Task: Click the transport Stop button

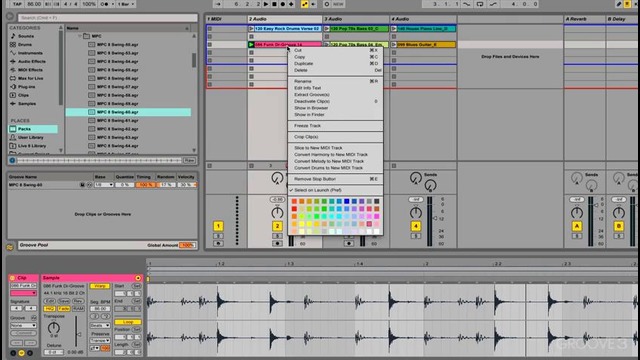Action: click(274, 4)
